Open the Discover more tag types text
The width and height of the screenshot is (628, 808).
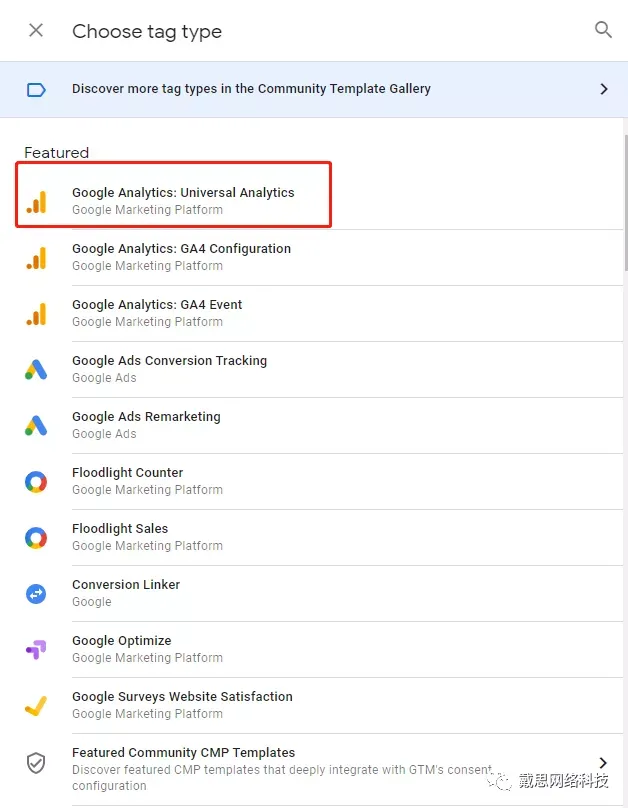(251, 89)
